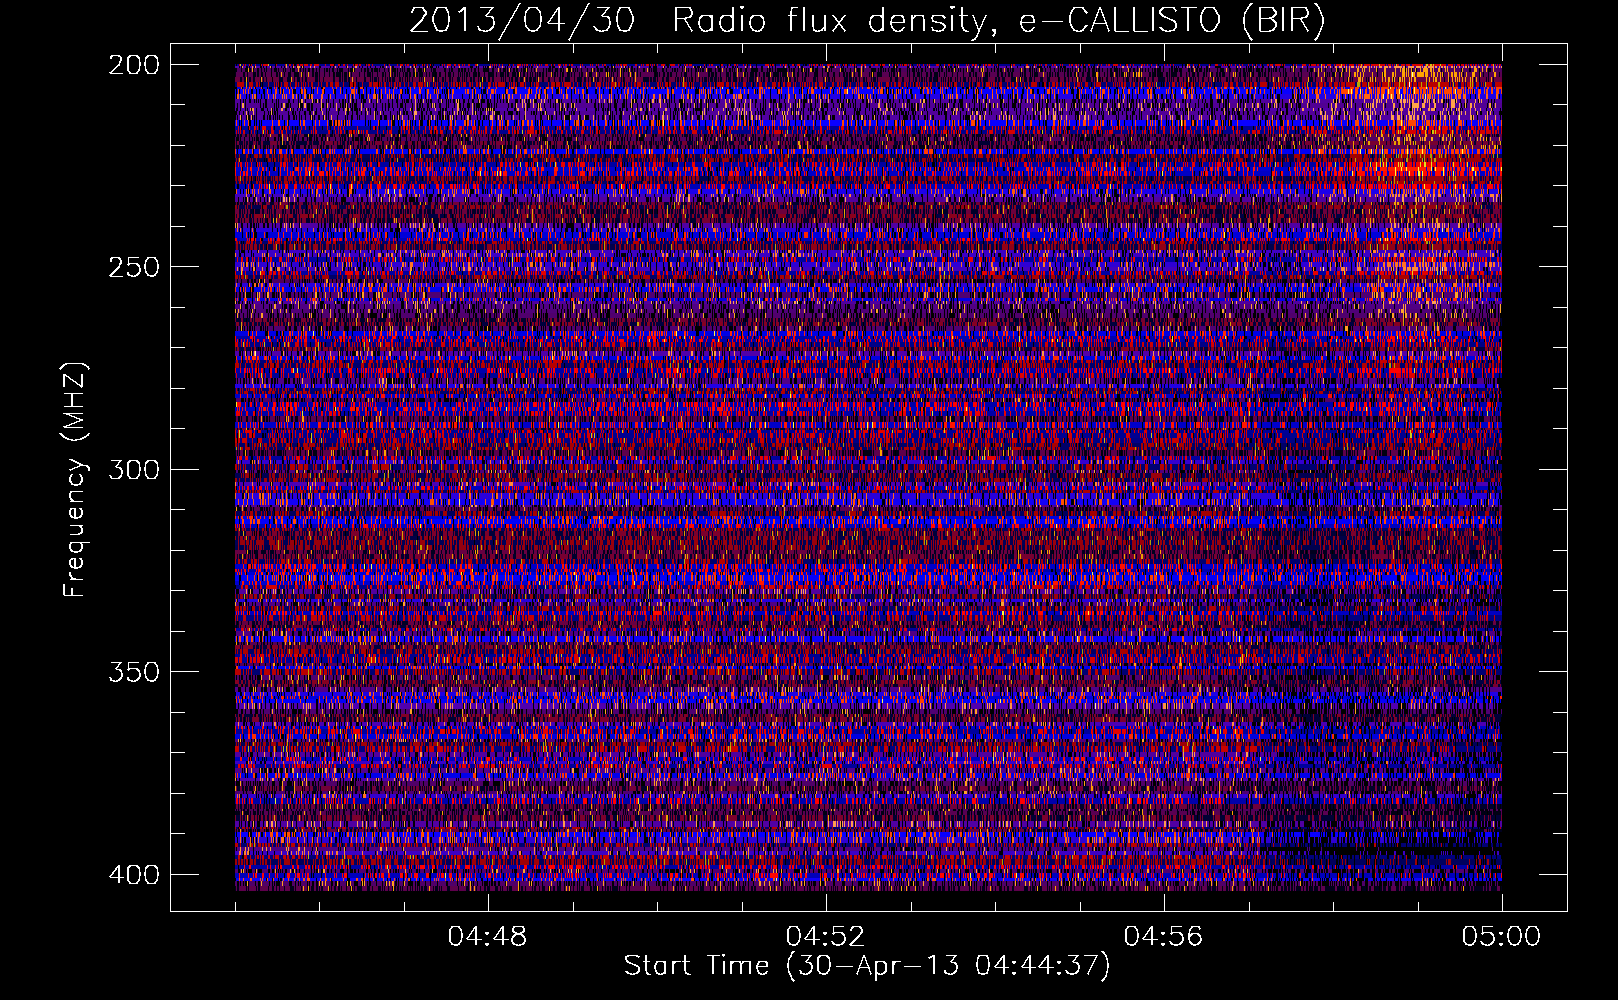1618x1000 pixels.
Task: Click the 400 frequency tick label
Action: 133,874
